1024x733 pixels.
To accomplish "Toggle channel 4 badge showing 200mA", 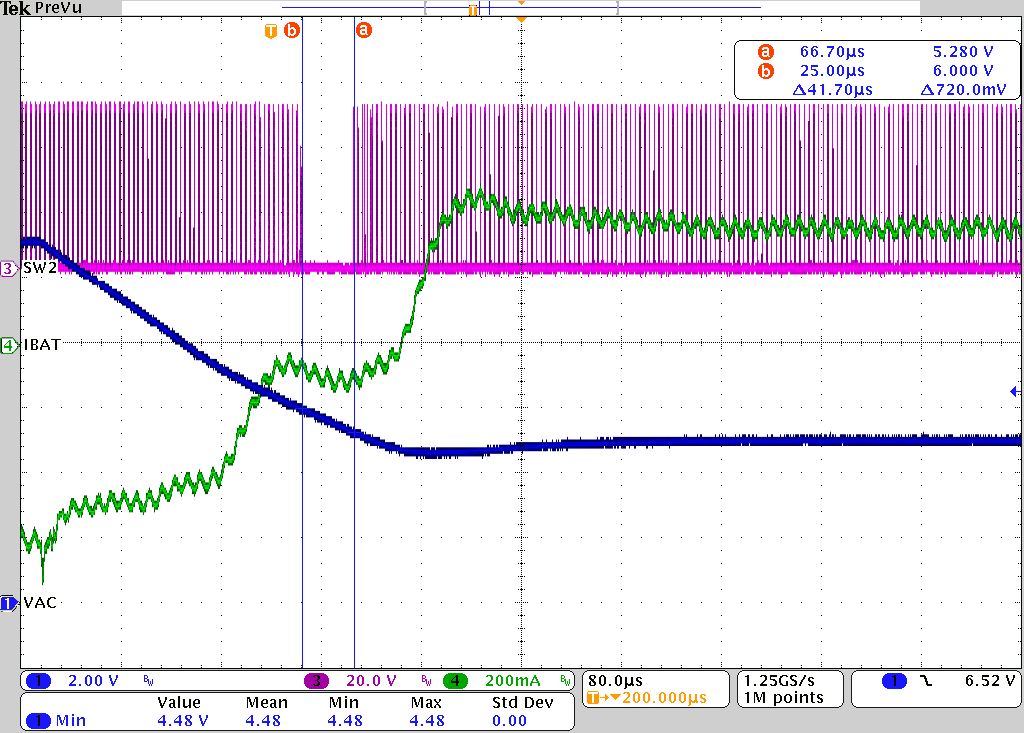I will [456, 681].
